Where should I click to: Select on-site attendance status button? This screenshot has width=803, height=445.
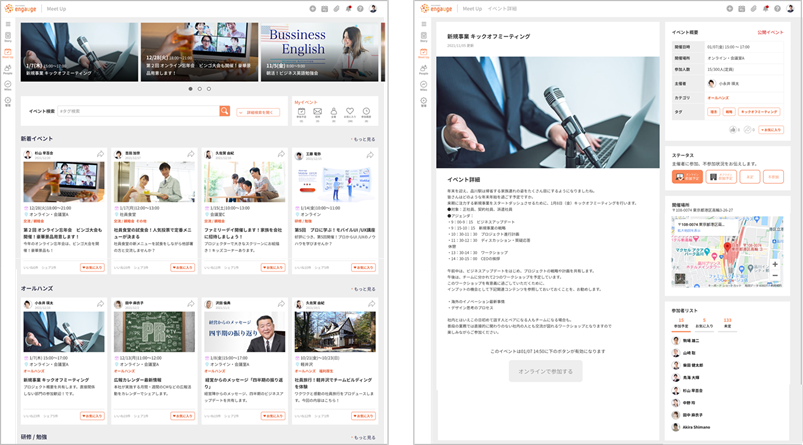(x=721, y=177)
